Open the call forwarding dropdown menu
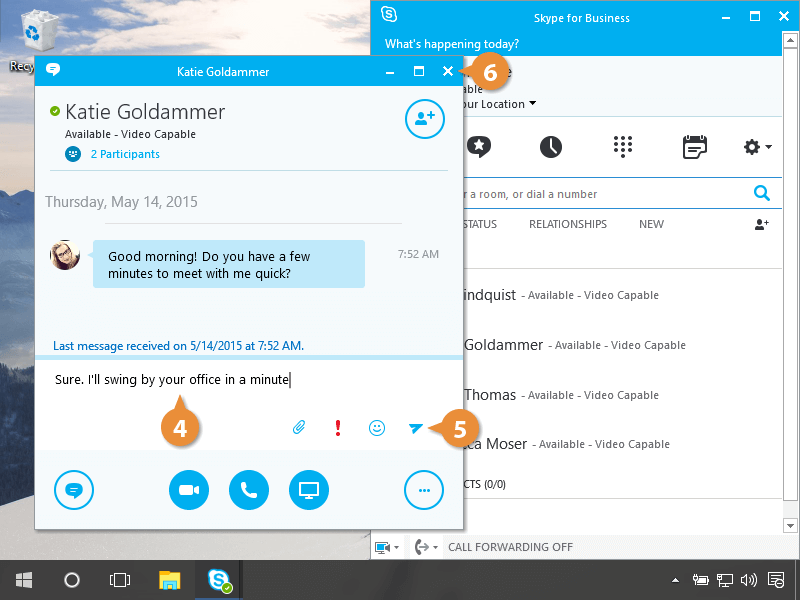Screen dimensions: 800x600 (x=426, y=547)
